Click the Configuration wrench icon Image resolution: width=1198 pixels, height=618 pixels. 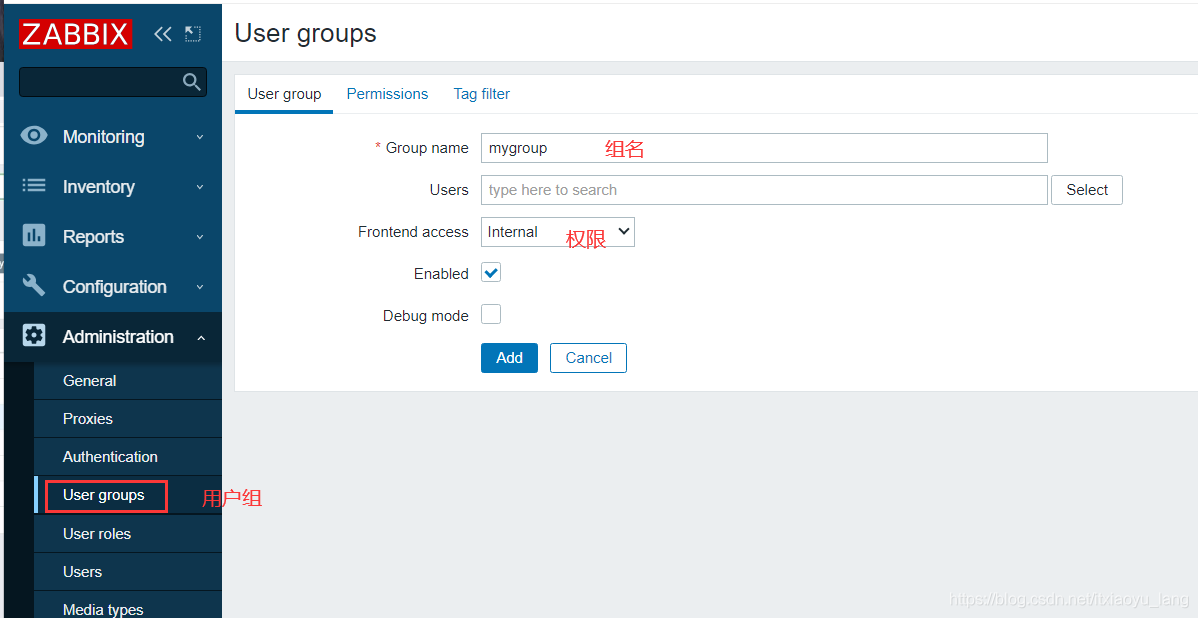pos(34,286)
